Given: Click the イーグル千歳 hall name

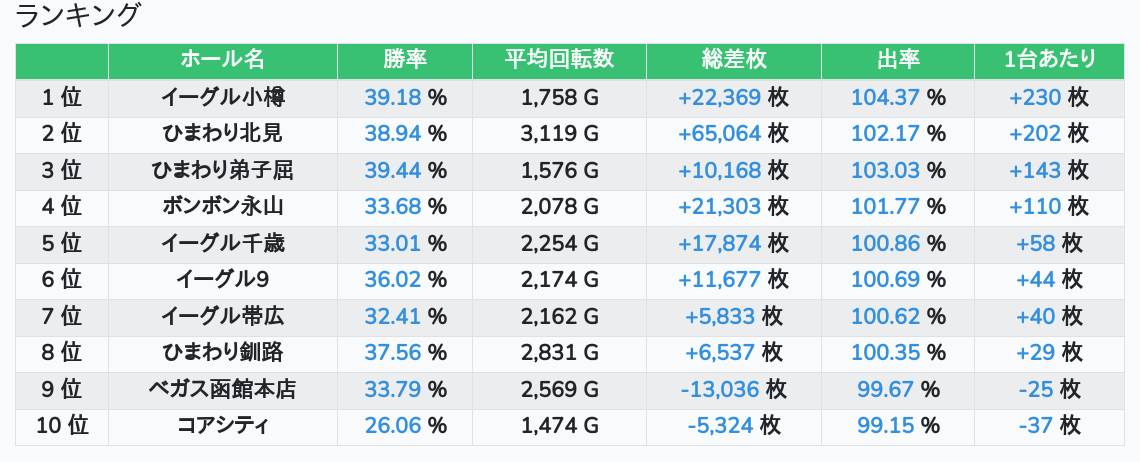Looking at the screenshot, I should point(222,243).
